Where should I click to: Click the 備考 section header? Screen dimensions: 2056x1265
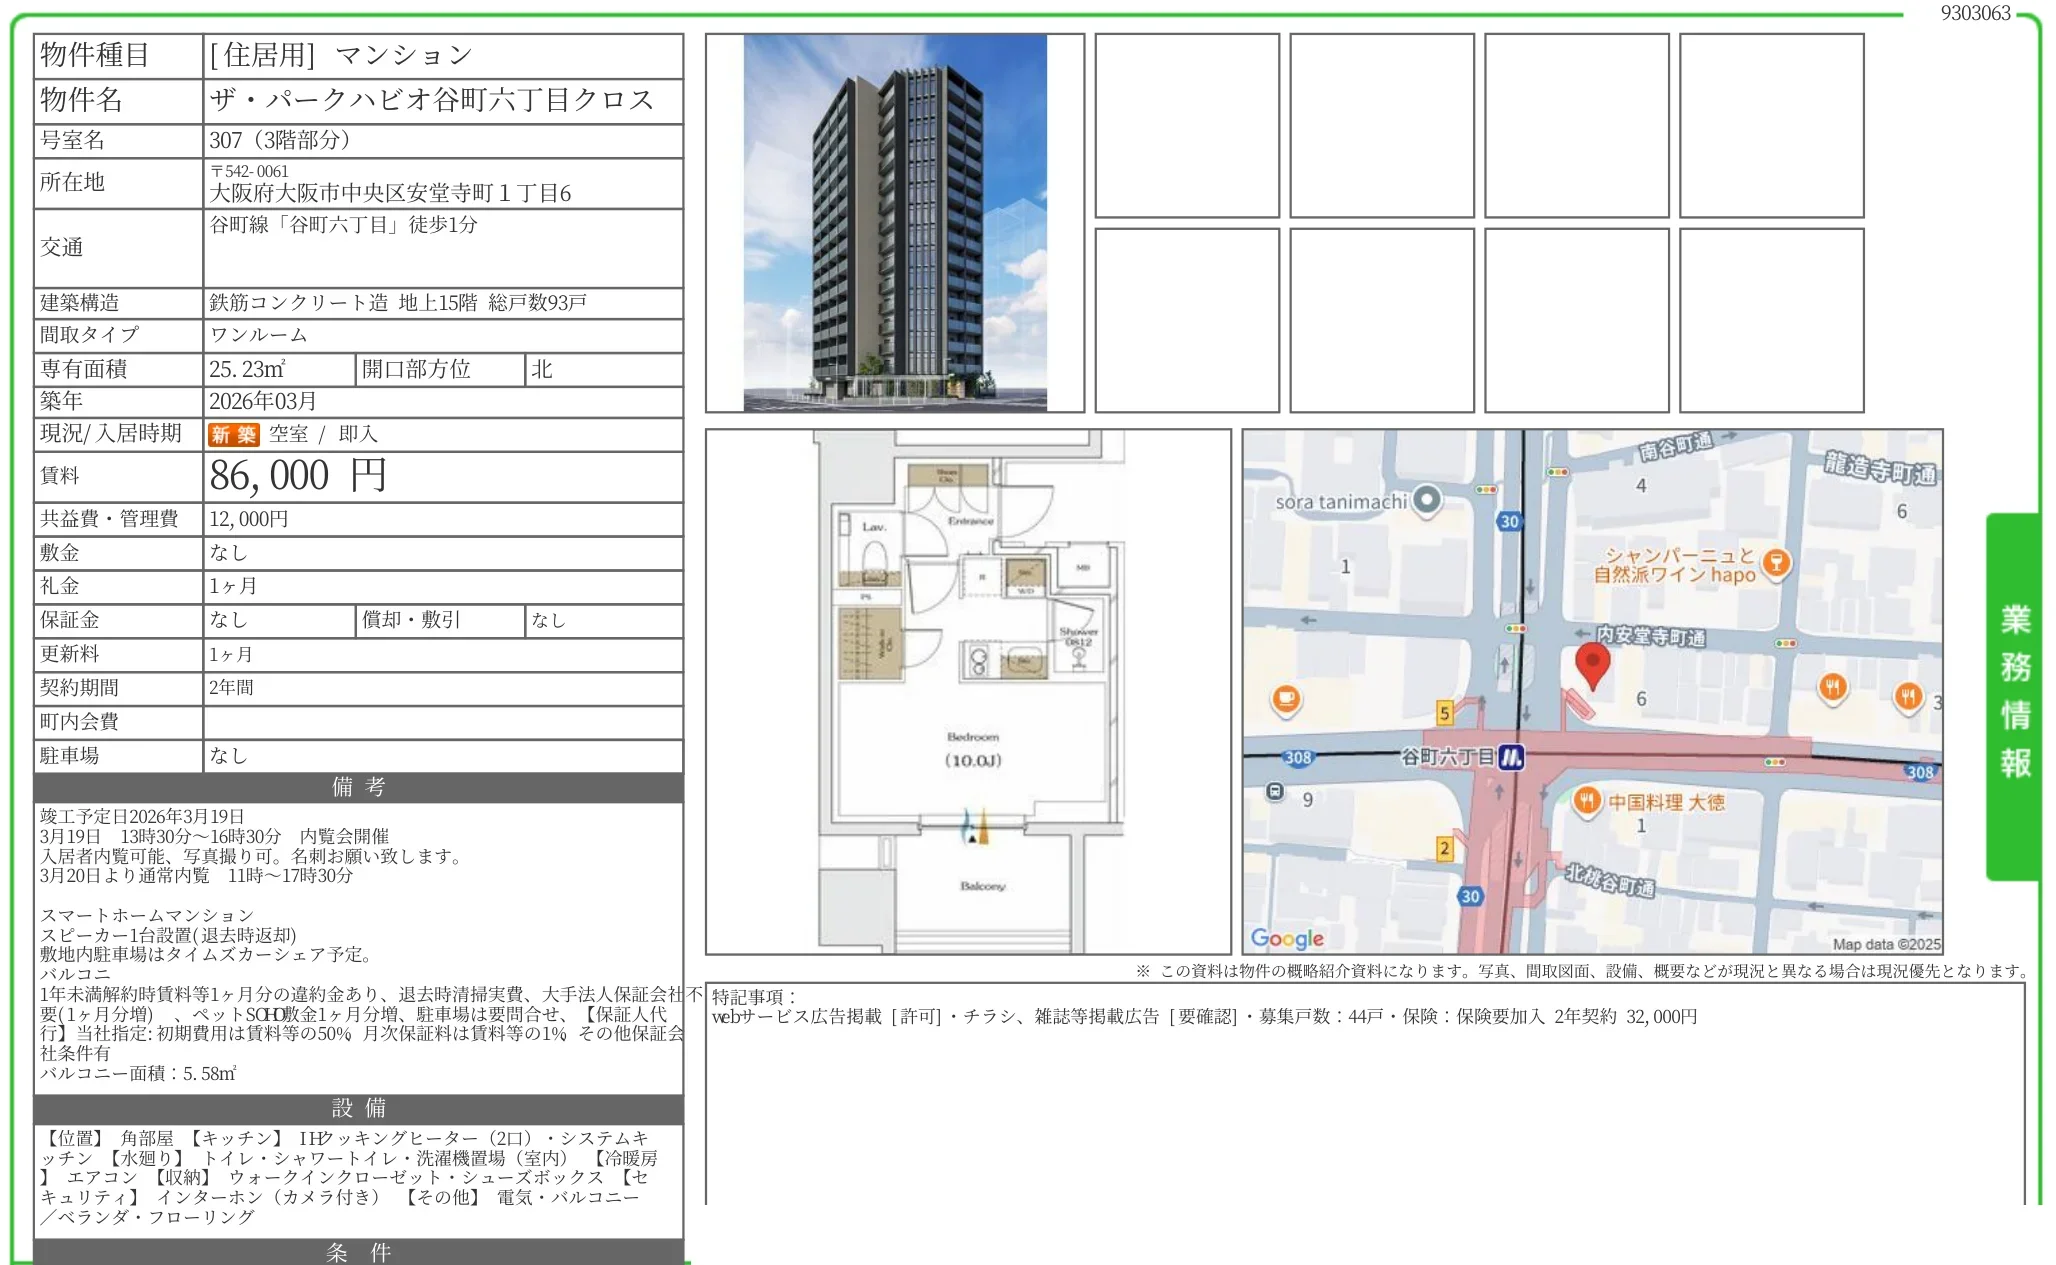point(358,787)
